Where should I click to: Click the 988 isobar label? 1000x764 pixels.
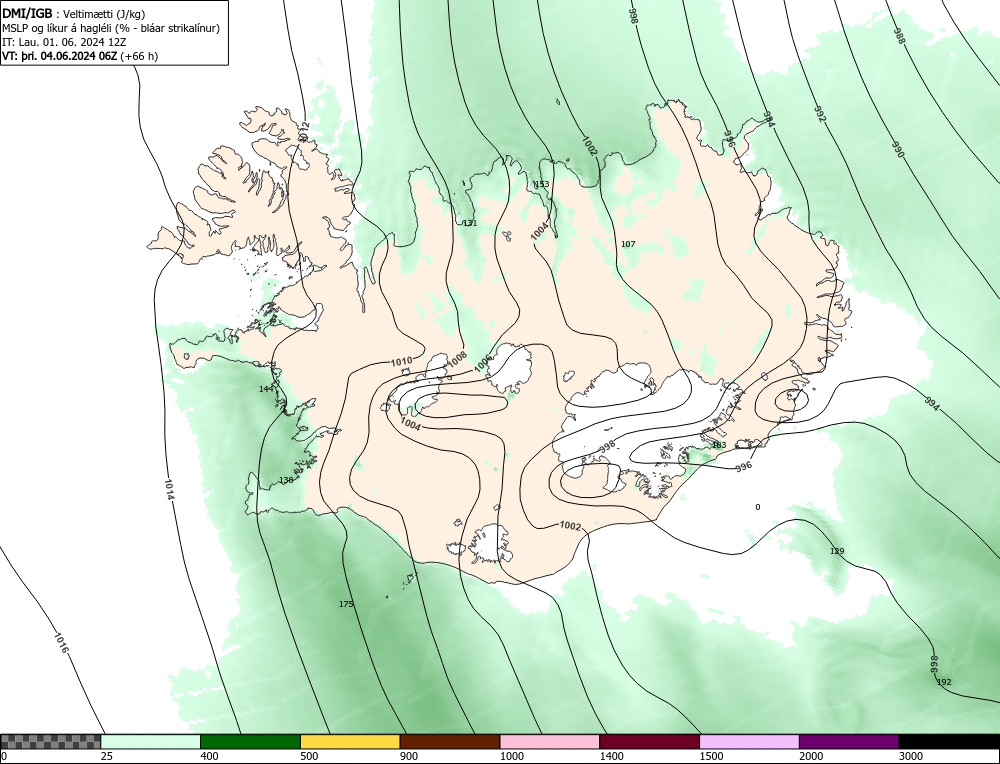(x=899, y=36)
